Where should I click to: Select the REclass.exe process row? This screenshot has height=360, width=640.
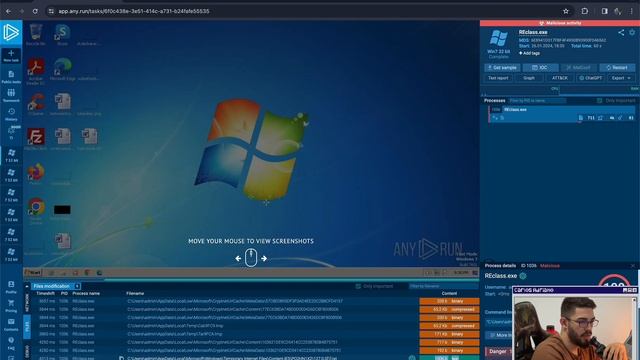tap(562, 113)
